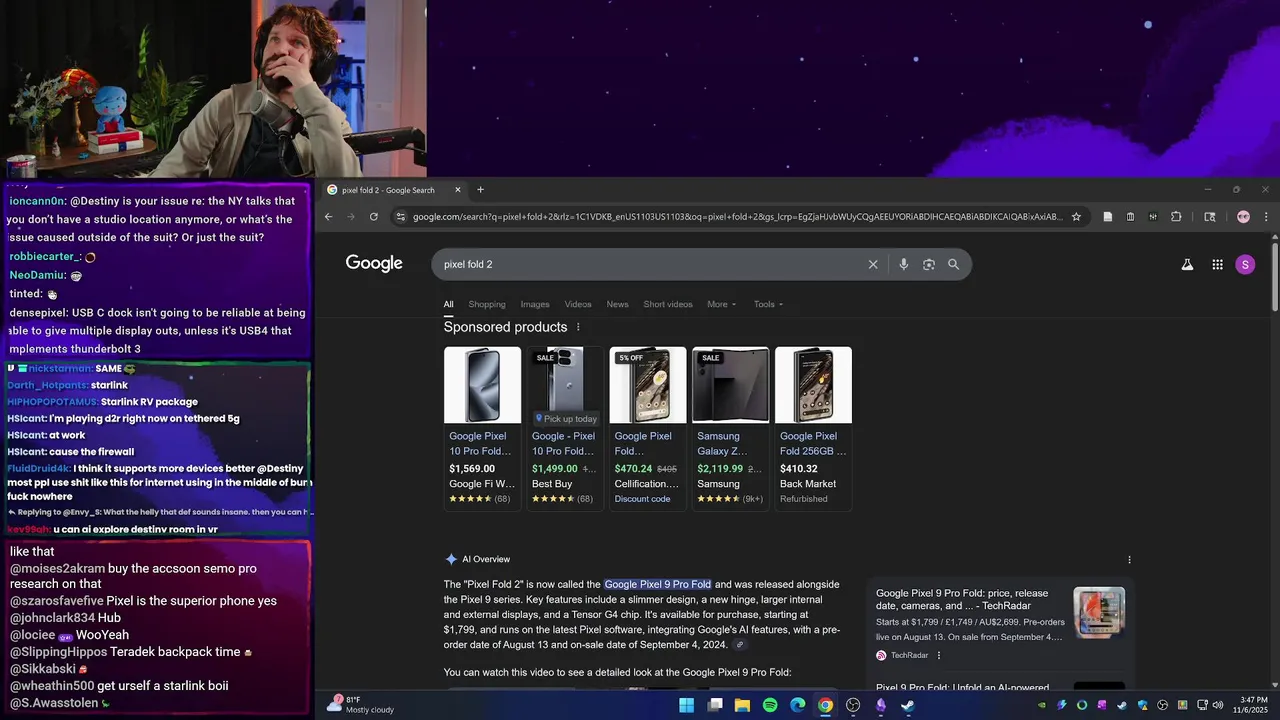Switch to the Shopping tab
1280x720 pixels.
coord(487,304)
